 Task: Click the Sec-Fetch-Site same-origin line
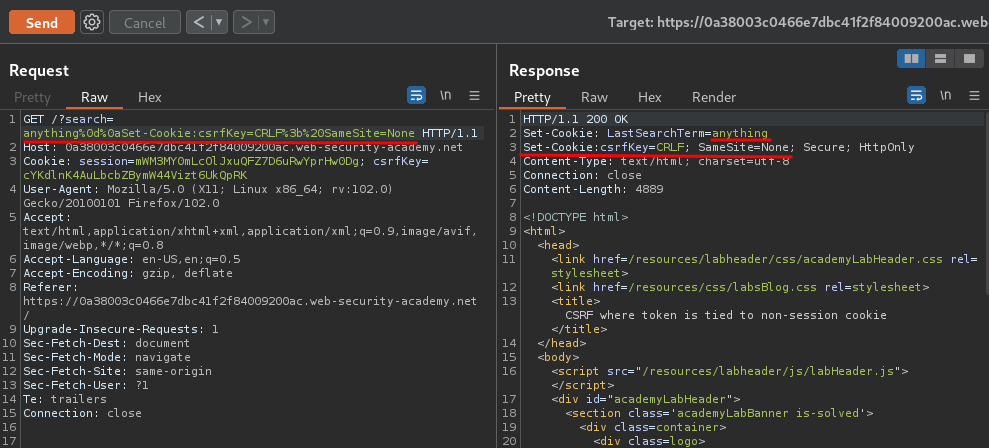tap(117, 371)
